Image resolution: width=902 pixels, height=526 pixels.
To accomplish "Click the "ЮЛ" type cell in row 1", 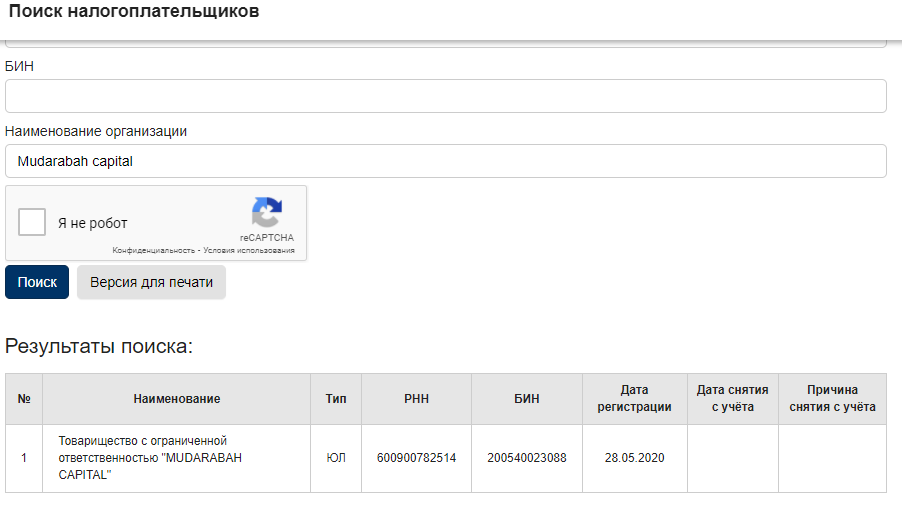I will click(x=336, y=458).
